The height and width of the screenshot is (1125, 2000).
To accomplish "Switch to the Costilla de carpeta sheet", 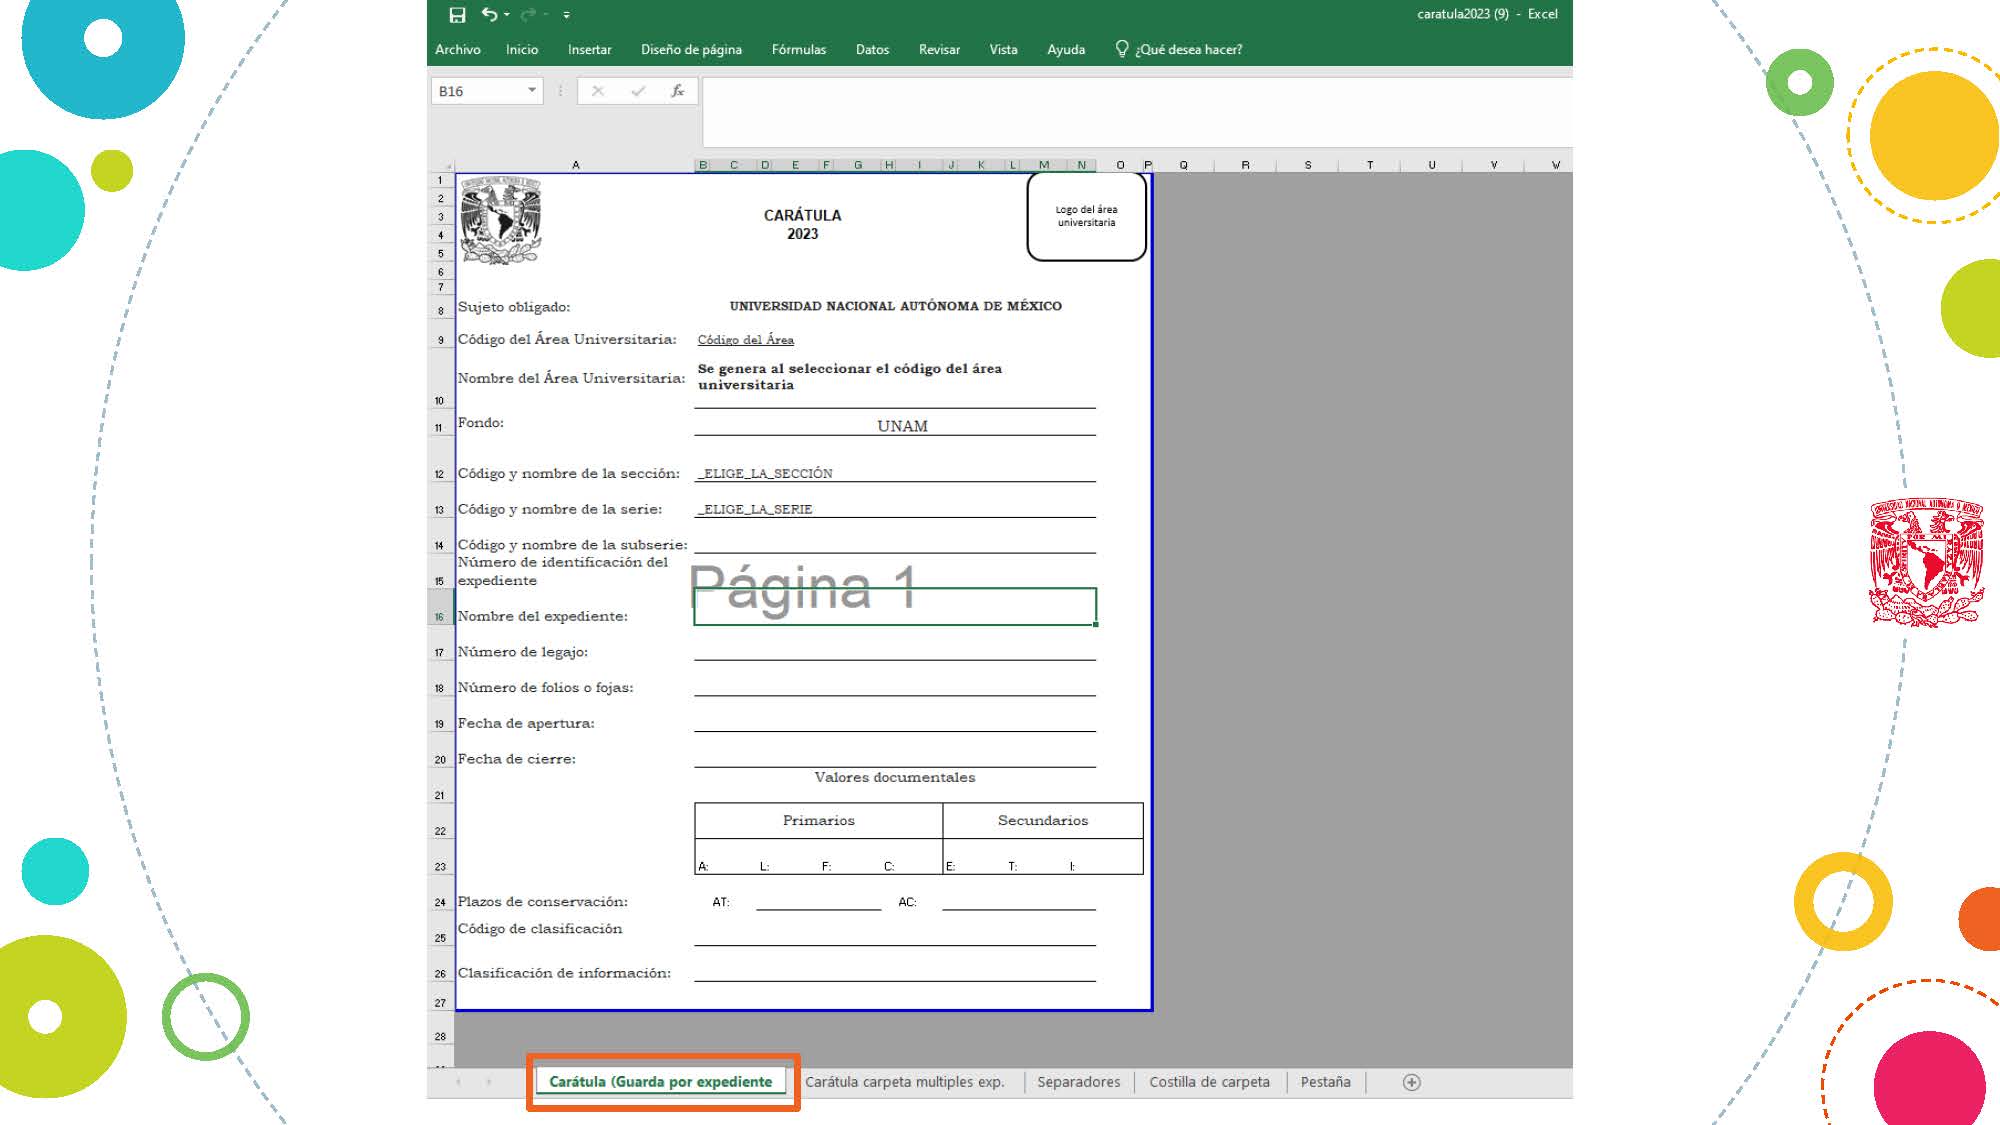I will pos(1209,1082).
